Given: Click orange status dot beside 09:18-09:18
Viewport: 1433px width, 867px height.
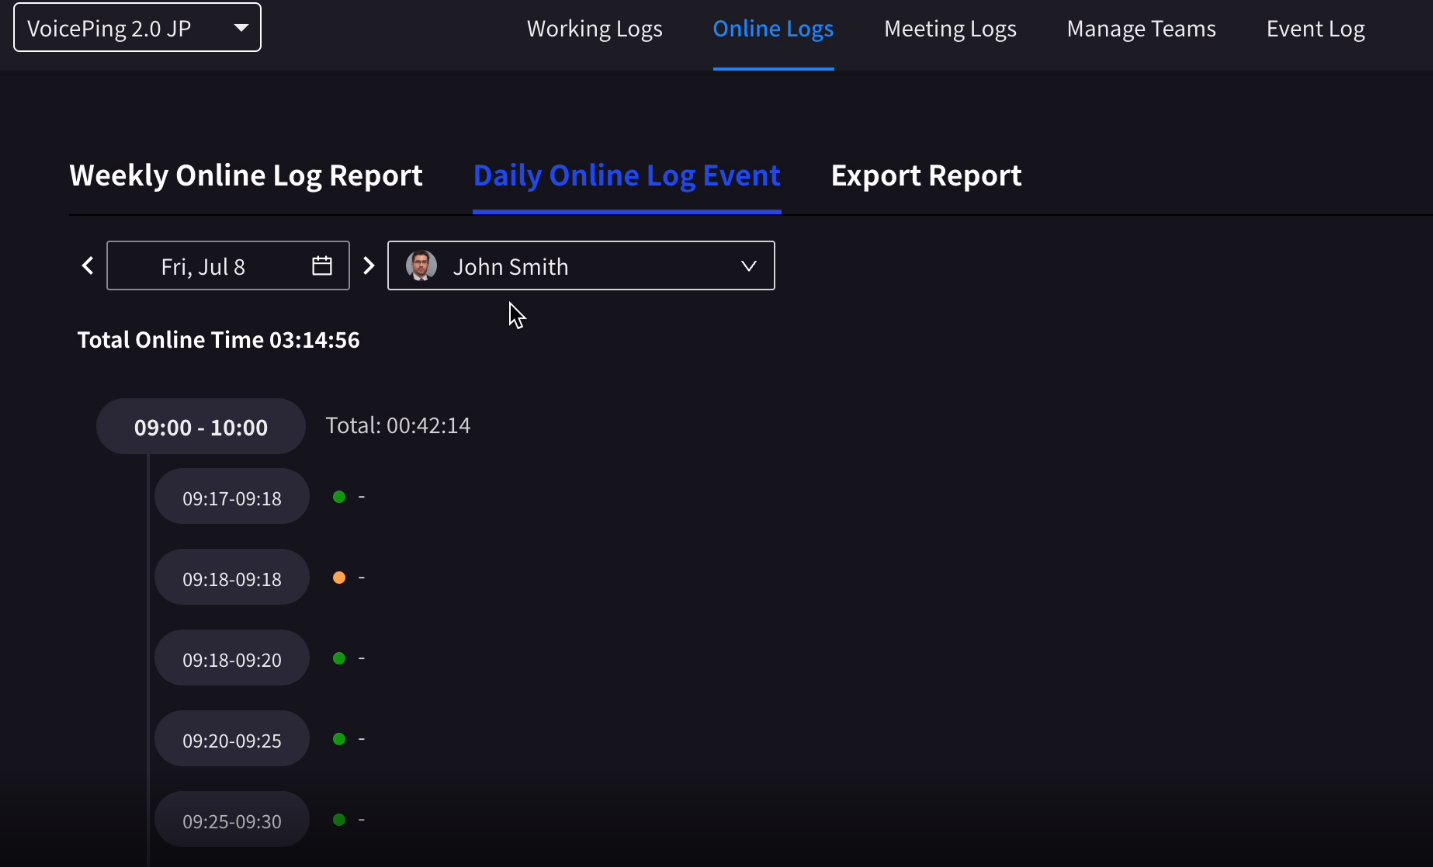Looking at the screenshot, I should tap(339, 578).
